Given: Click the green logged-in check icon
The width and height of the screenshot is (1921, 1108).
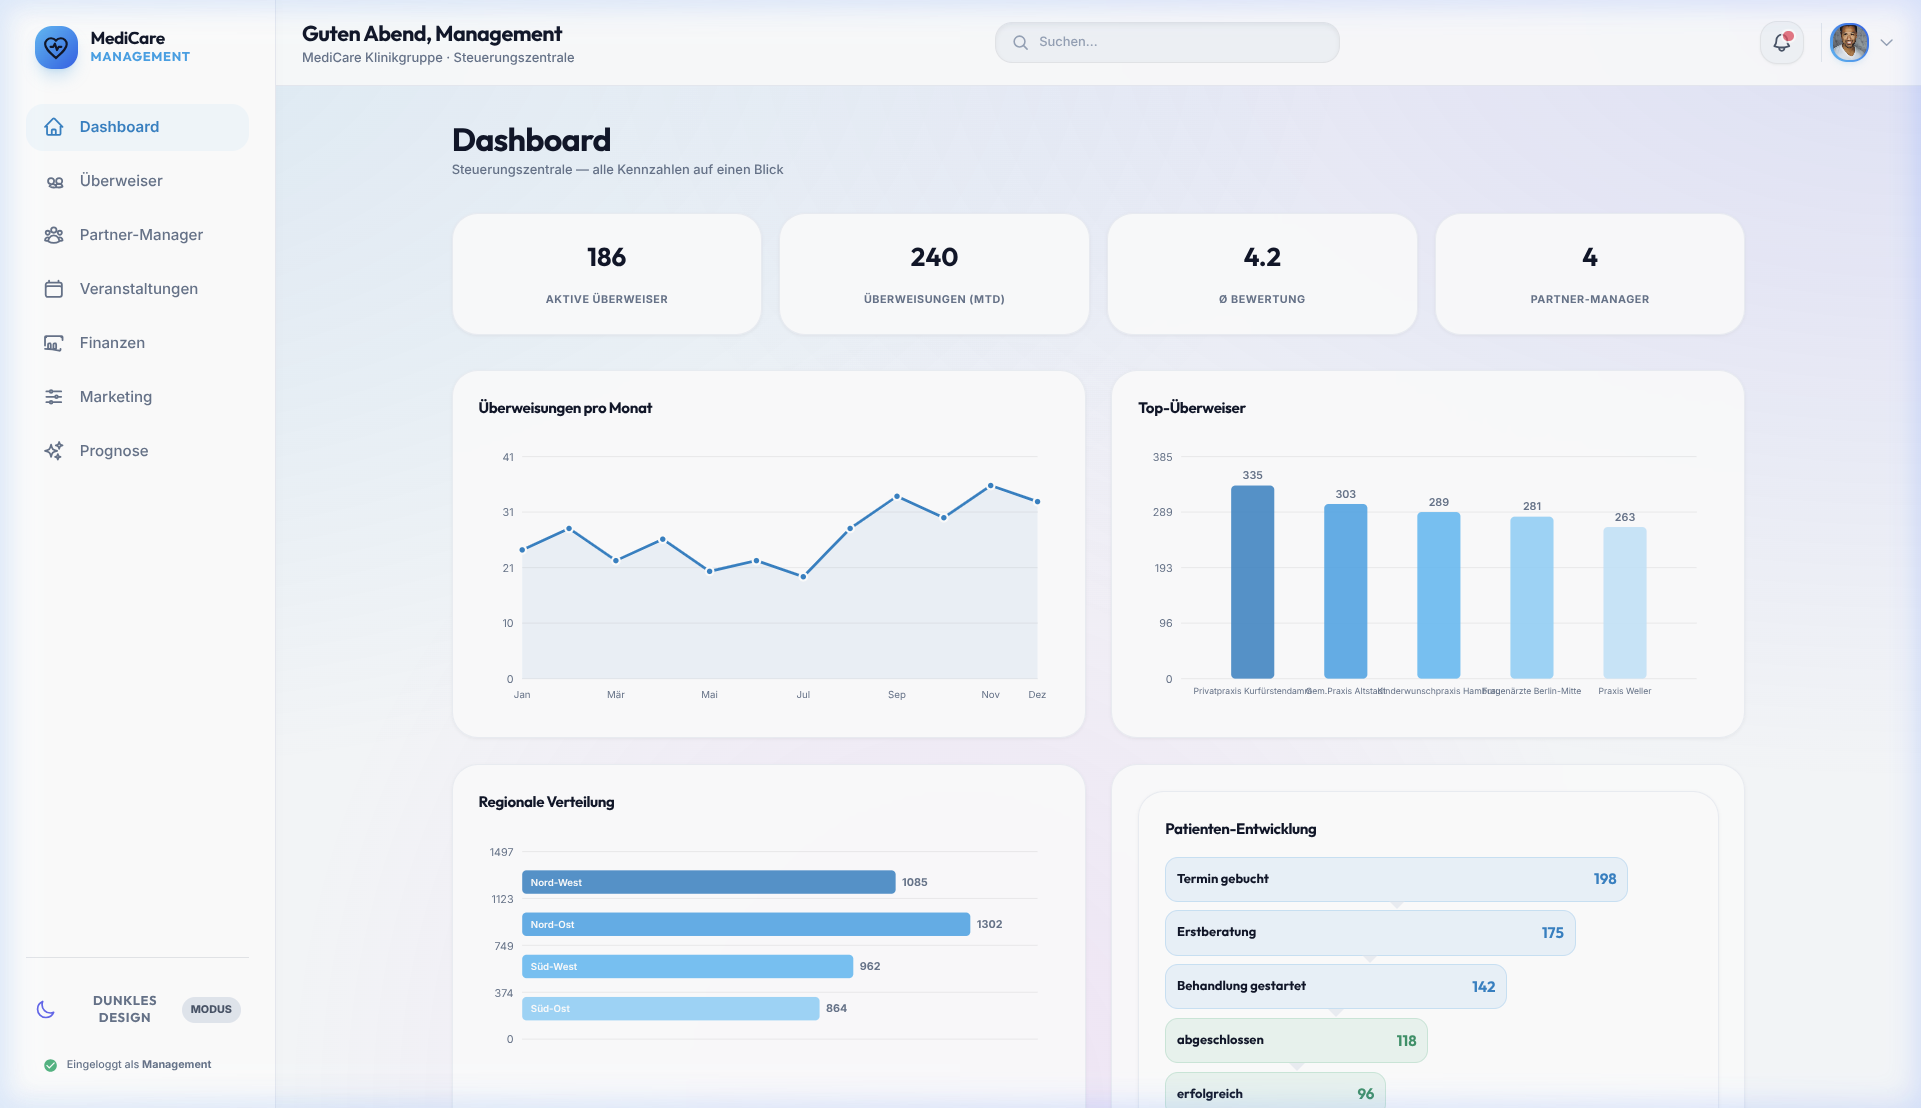Looking at the screenshot, I should (50, 1065).
